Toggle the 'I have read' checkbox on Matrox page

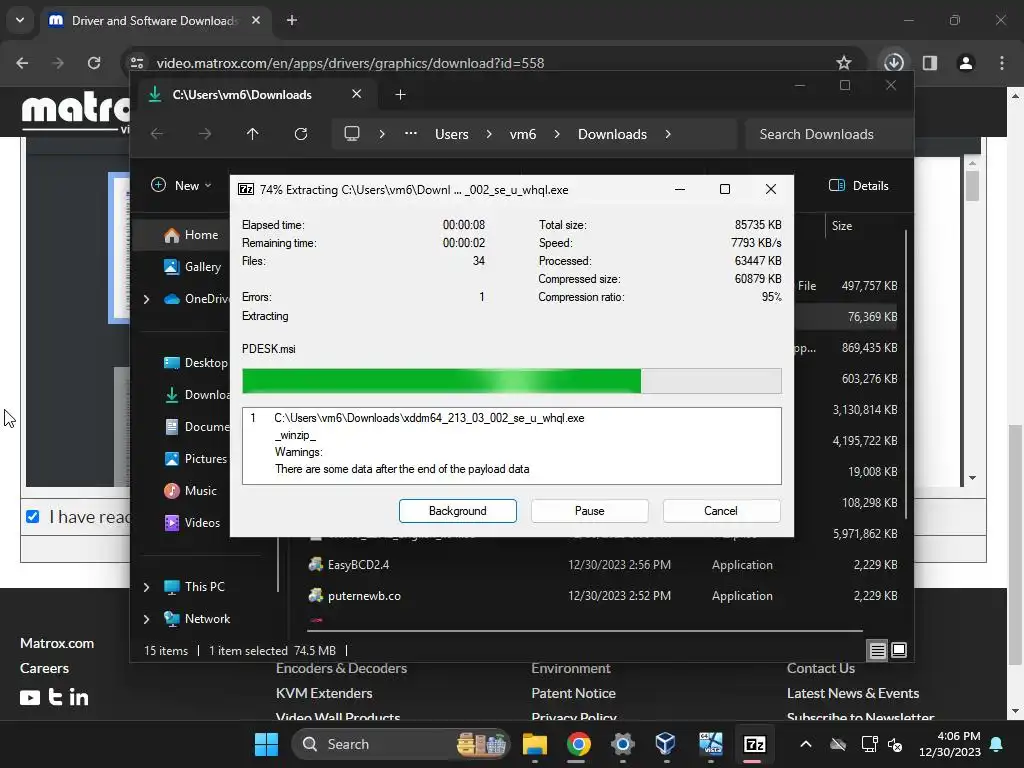33,517
